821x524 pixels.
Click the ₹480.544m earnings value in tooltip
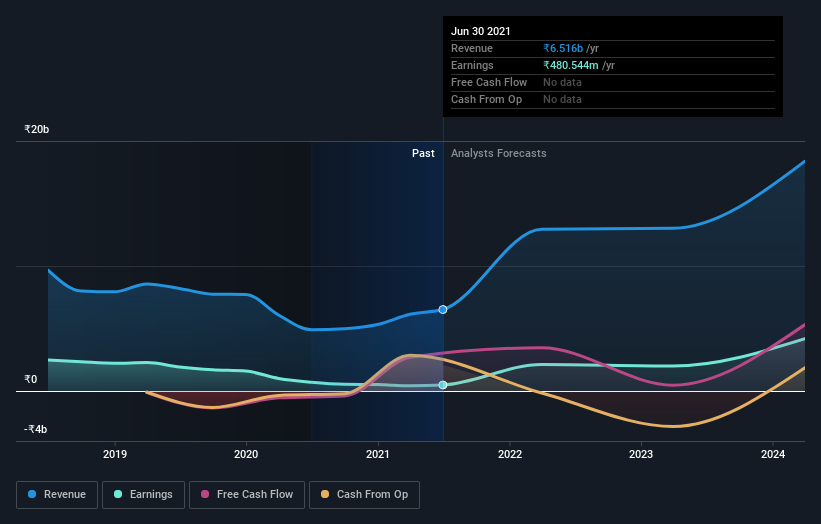(571, 65)
